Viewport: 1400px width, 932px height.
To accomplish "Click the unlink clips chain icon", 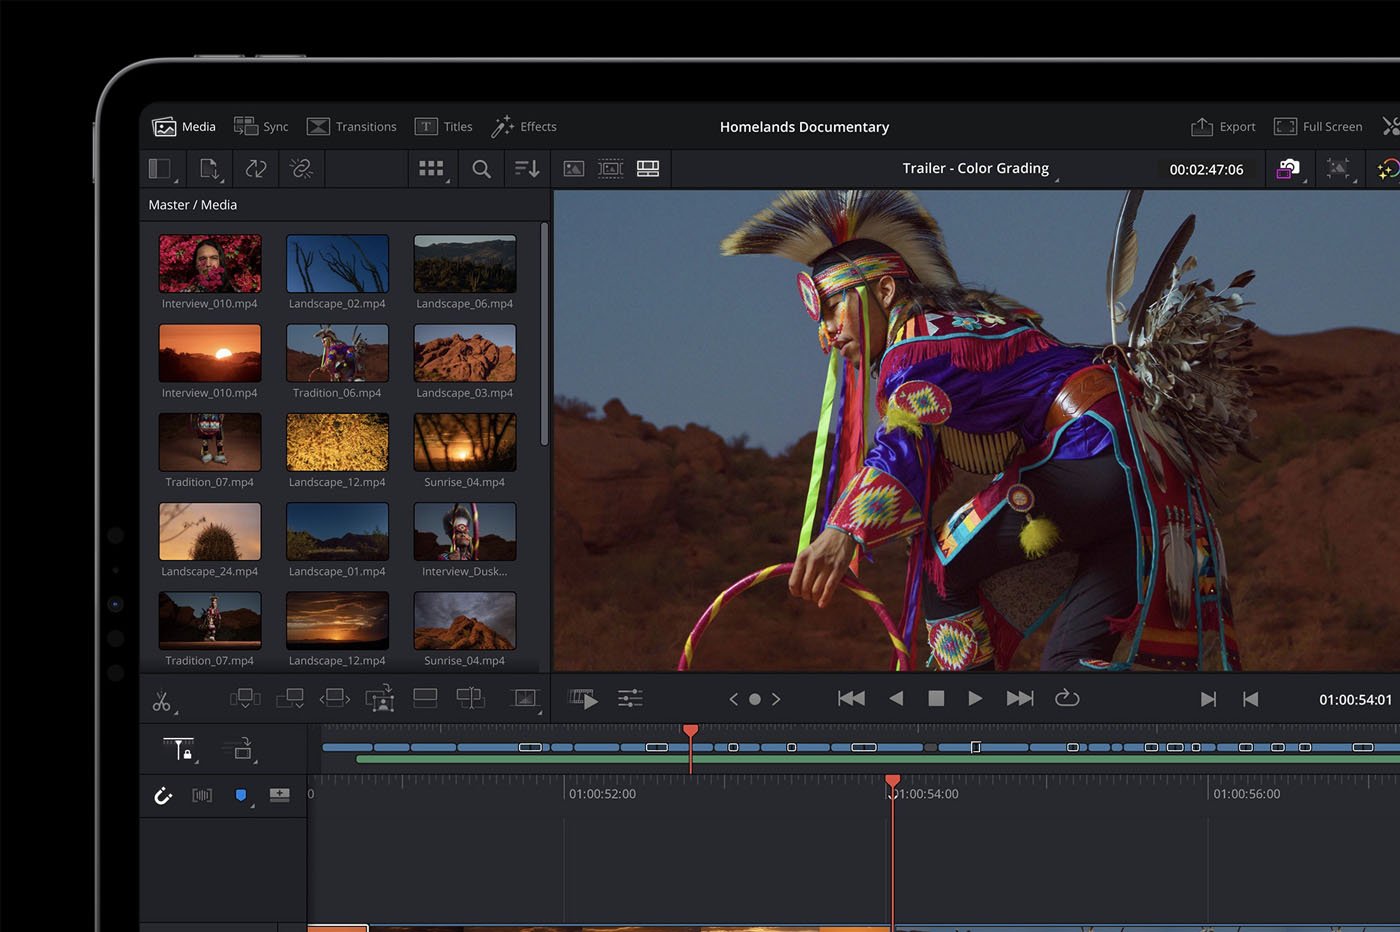I will coord(301,169).
